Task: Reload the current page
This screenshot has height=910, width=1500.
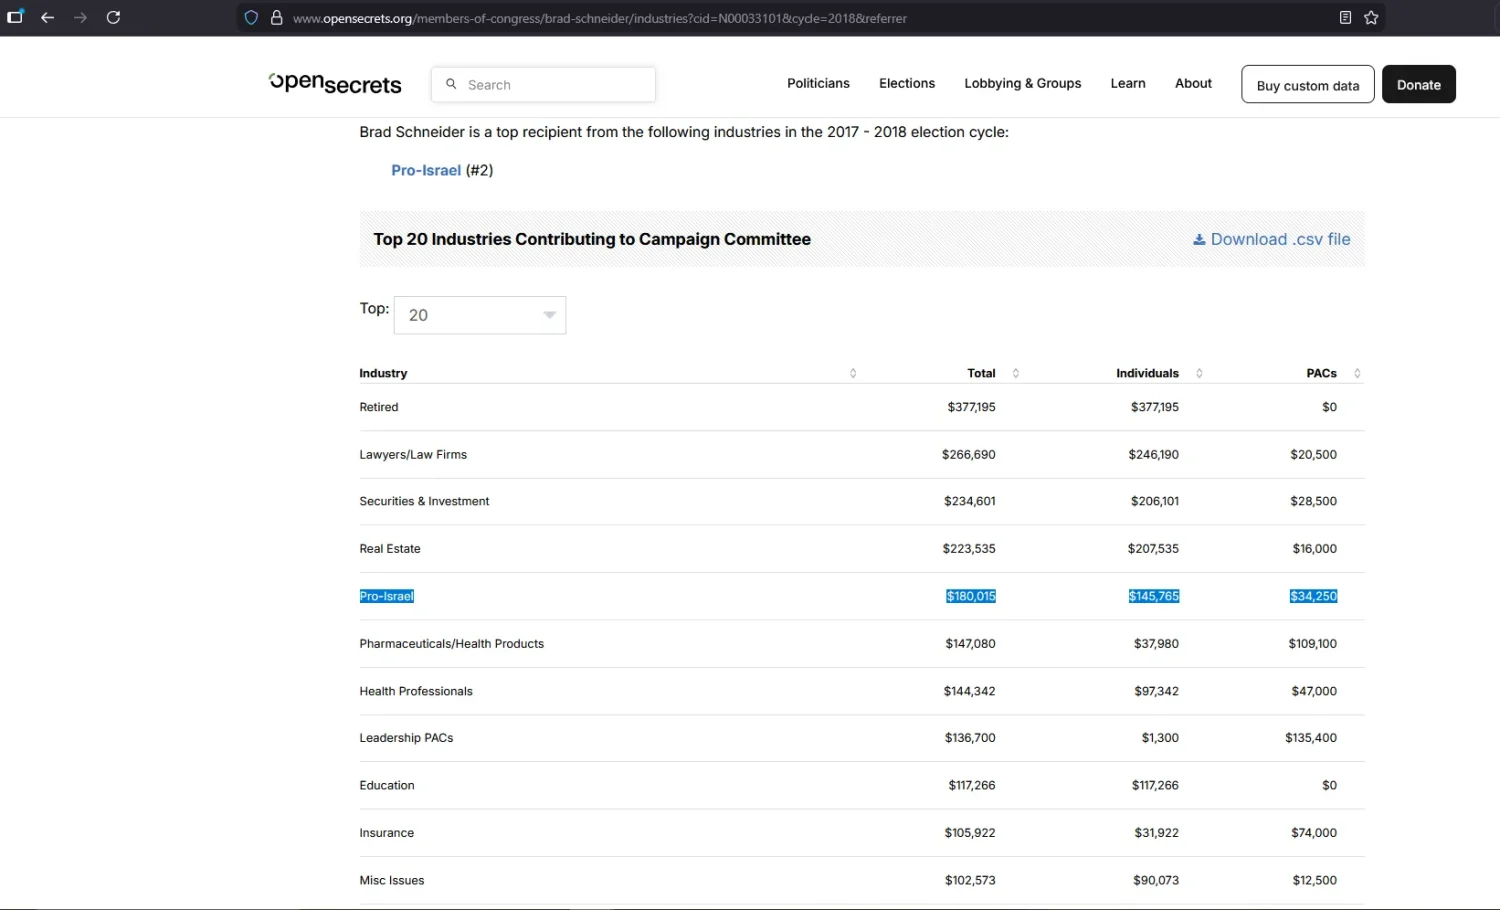Action: tap(113, 18)
